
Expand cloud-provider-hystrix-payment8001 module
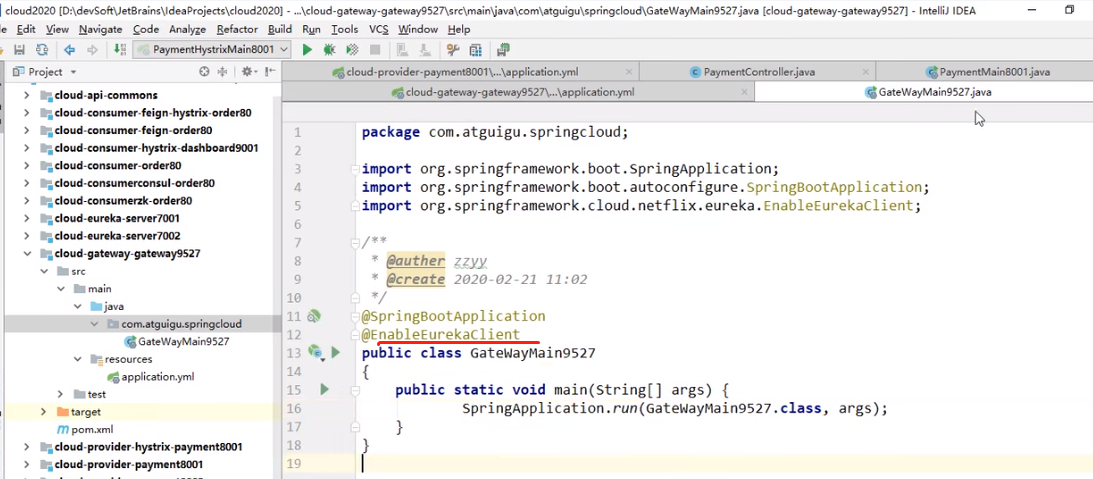(26, 447)
